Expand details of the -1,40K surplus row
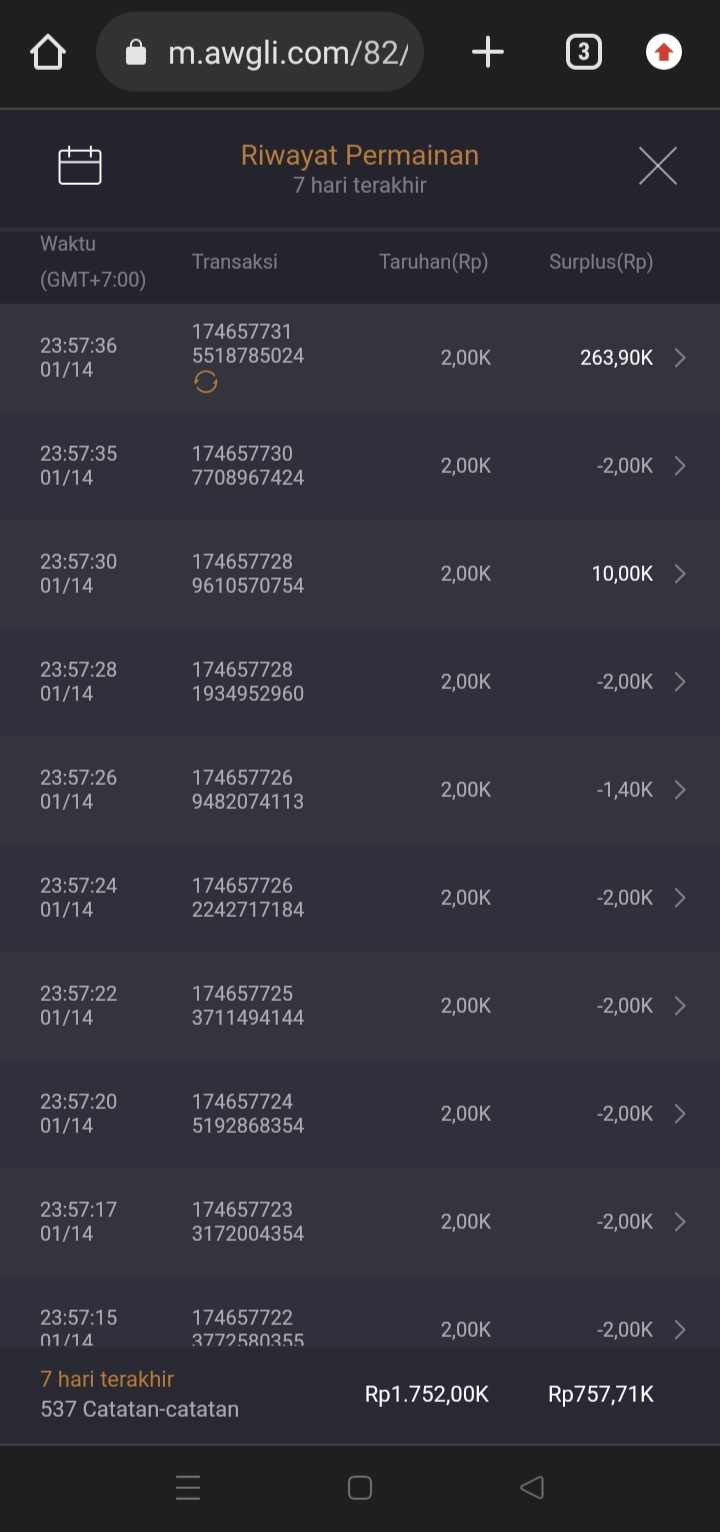This screenshot has height=1532, width=720. click(680, 790)
